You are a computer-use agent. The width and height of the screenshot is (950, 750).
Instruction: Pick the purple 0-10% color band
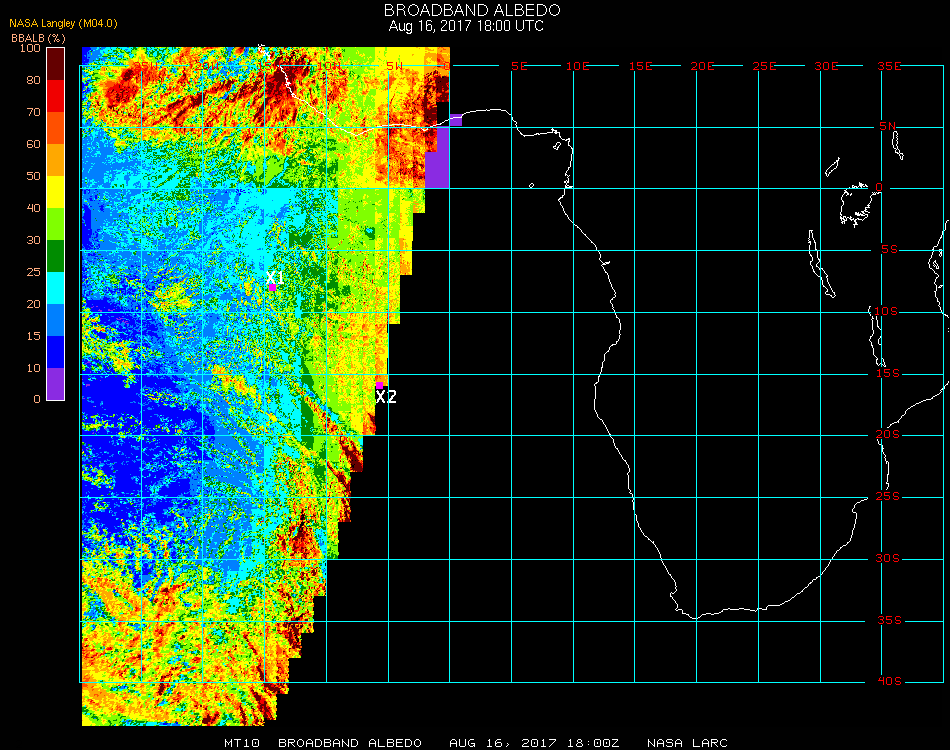(56, 384)
